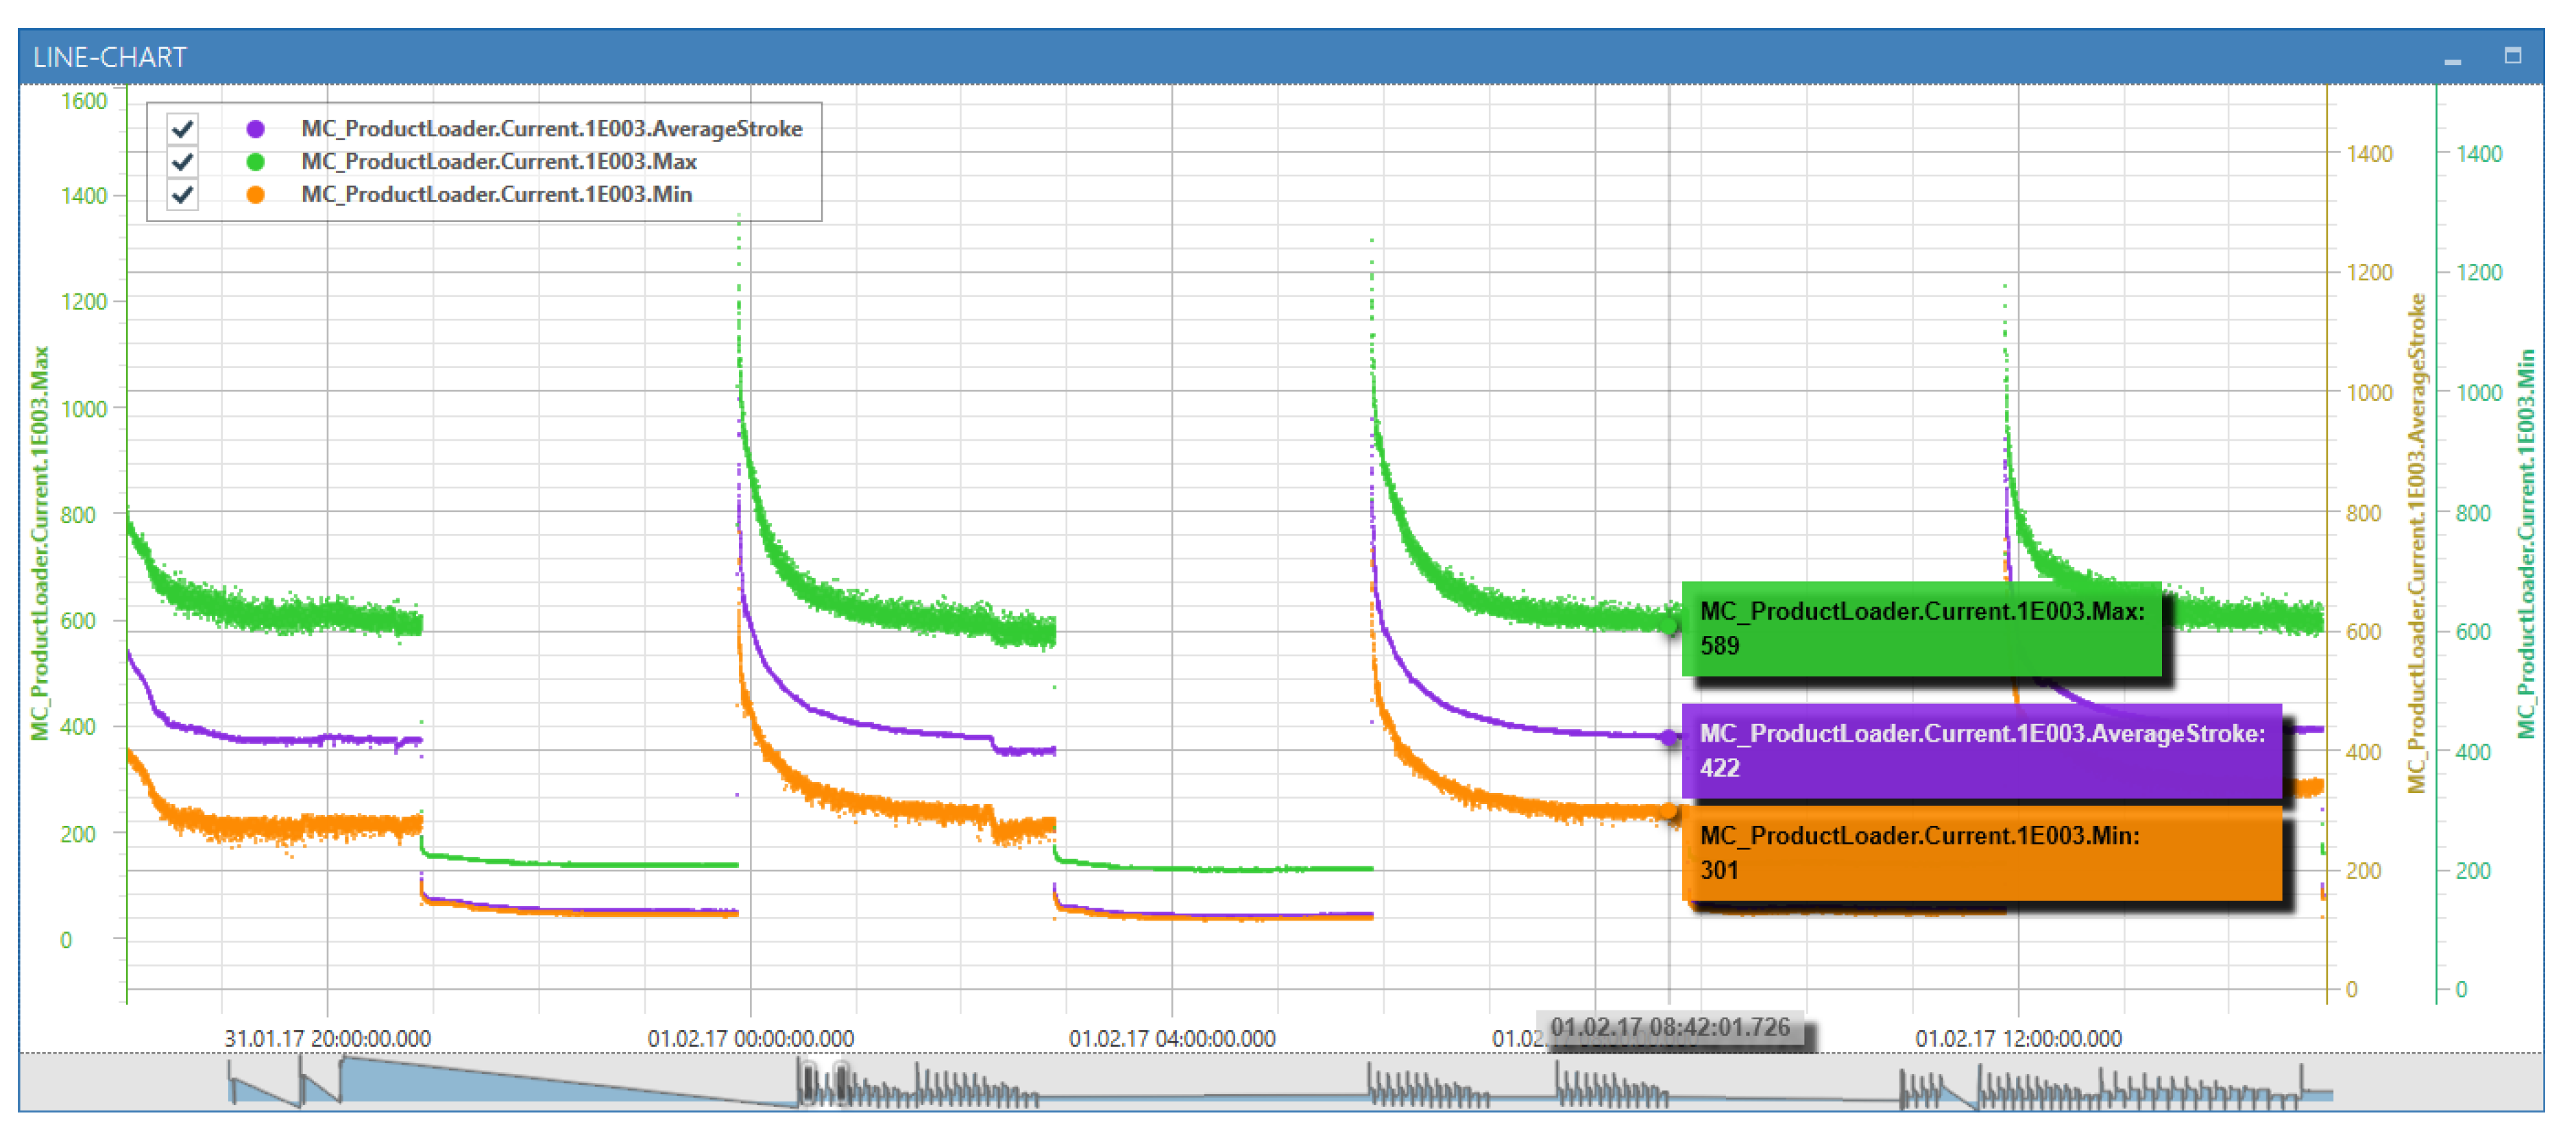Click the orange Min legend dot
This screenshot has width=2576, height=1131.
(256, 194)
